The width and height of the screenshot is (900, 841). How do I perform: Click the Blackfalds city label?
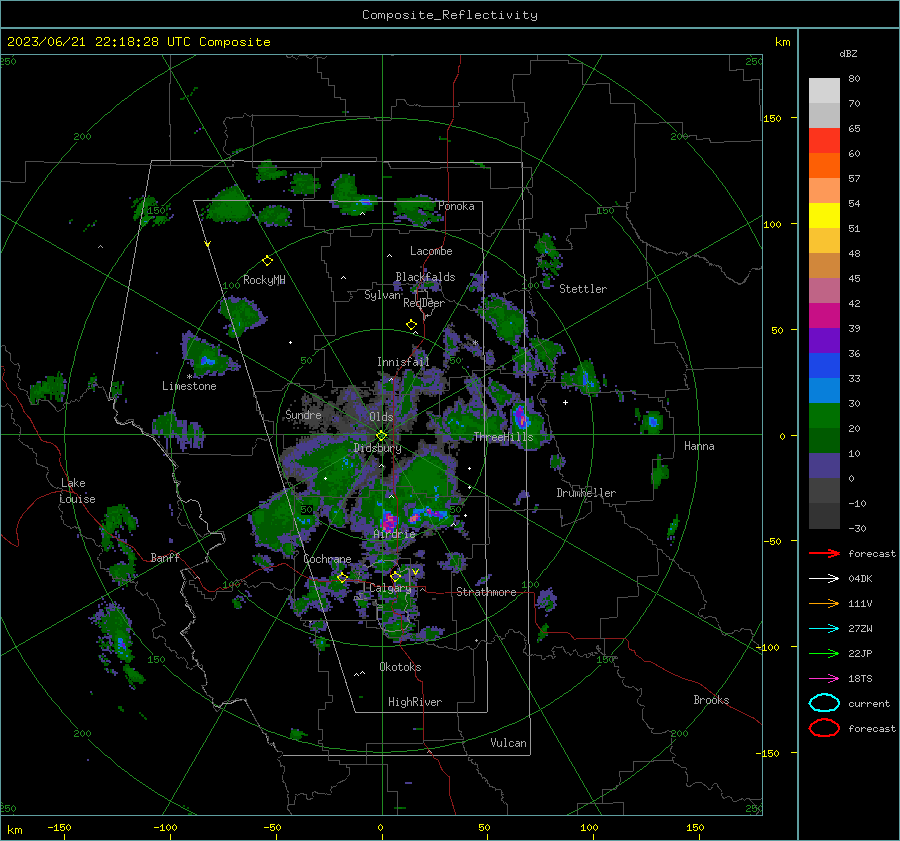(425, 277)
